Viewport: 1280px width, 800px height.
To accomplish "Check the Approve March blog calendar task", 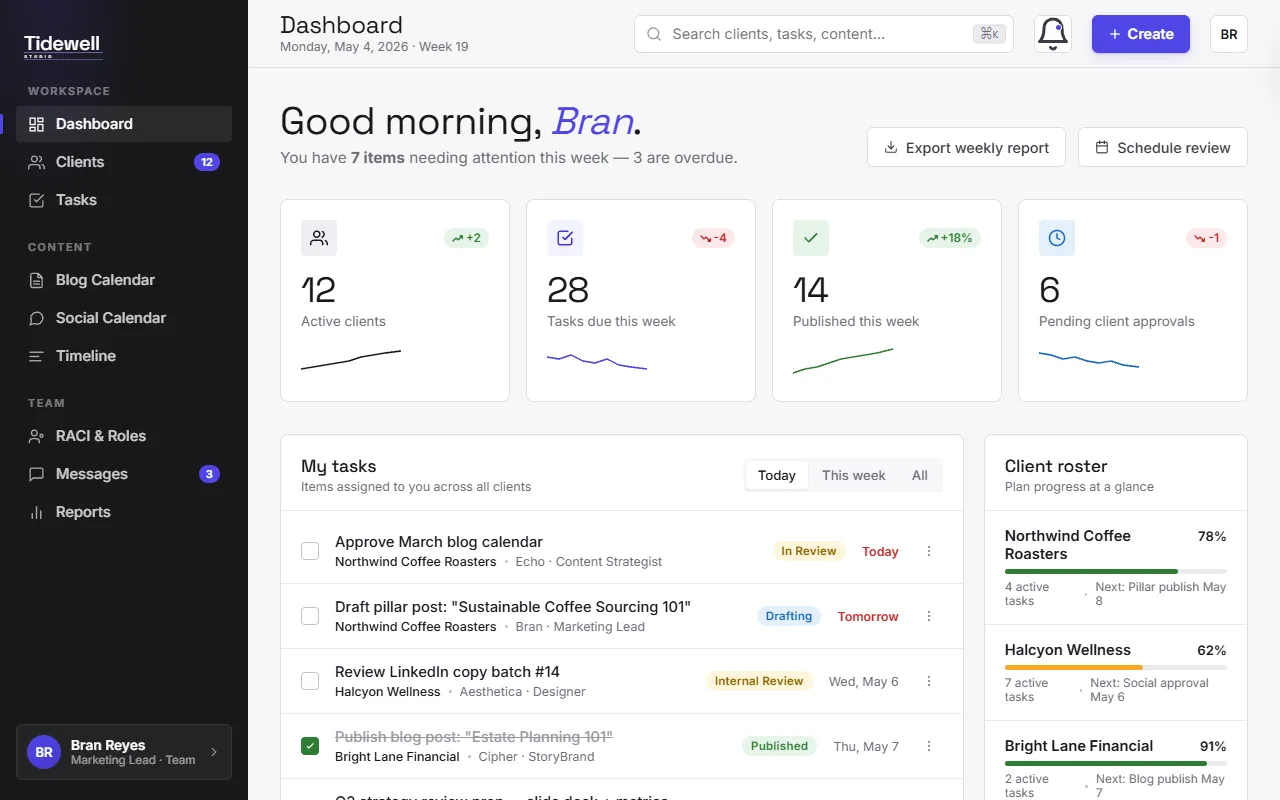I will [310, 551].
